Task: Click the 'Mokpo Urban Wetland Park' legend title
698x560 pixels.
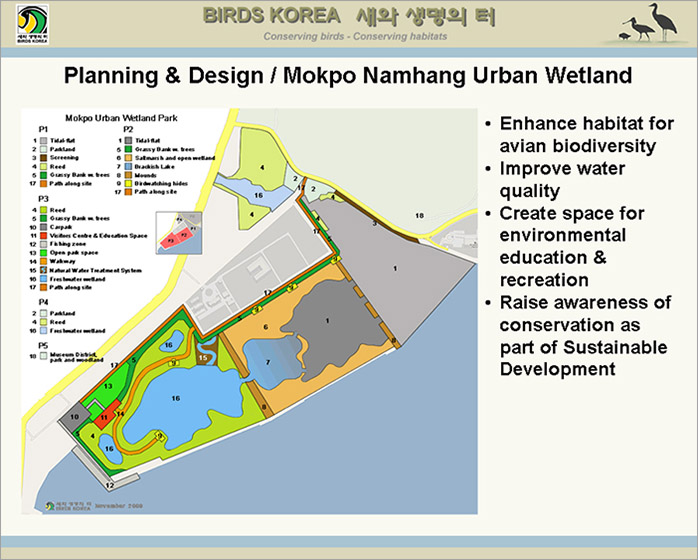Action: pos(121,118)
